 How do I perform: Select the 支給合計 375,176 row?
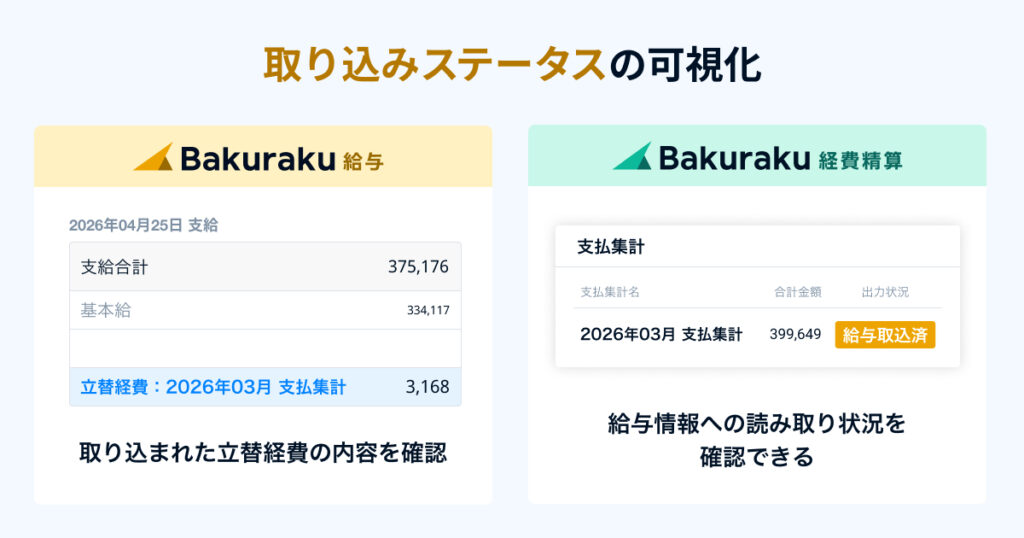pyautogui.click(x=265, y=267)
